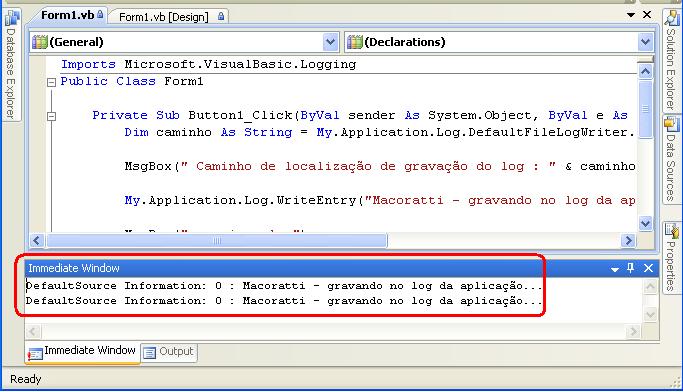Viewport: 683px width, 392px height.
Task: Click the Dim caminho As String line
Action: [x=379, y=132]
